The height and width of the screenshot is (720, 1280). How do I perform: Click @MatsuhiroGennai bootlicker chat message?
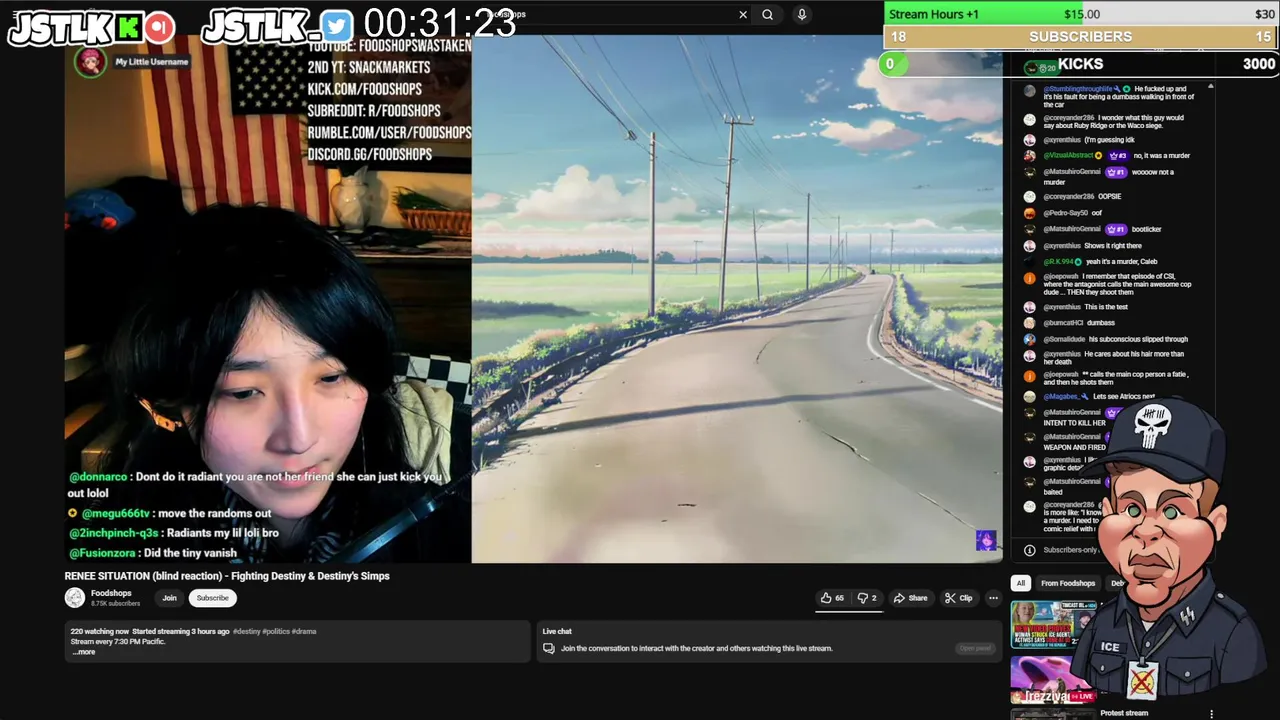[1102, 229]
